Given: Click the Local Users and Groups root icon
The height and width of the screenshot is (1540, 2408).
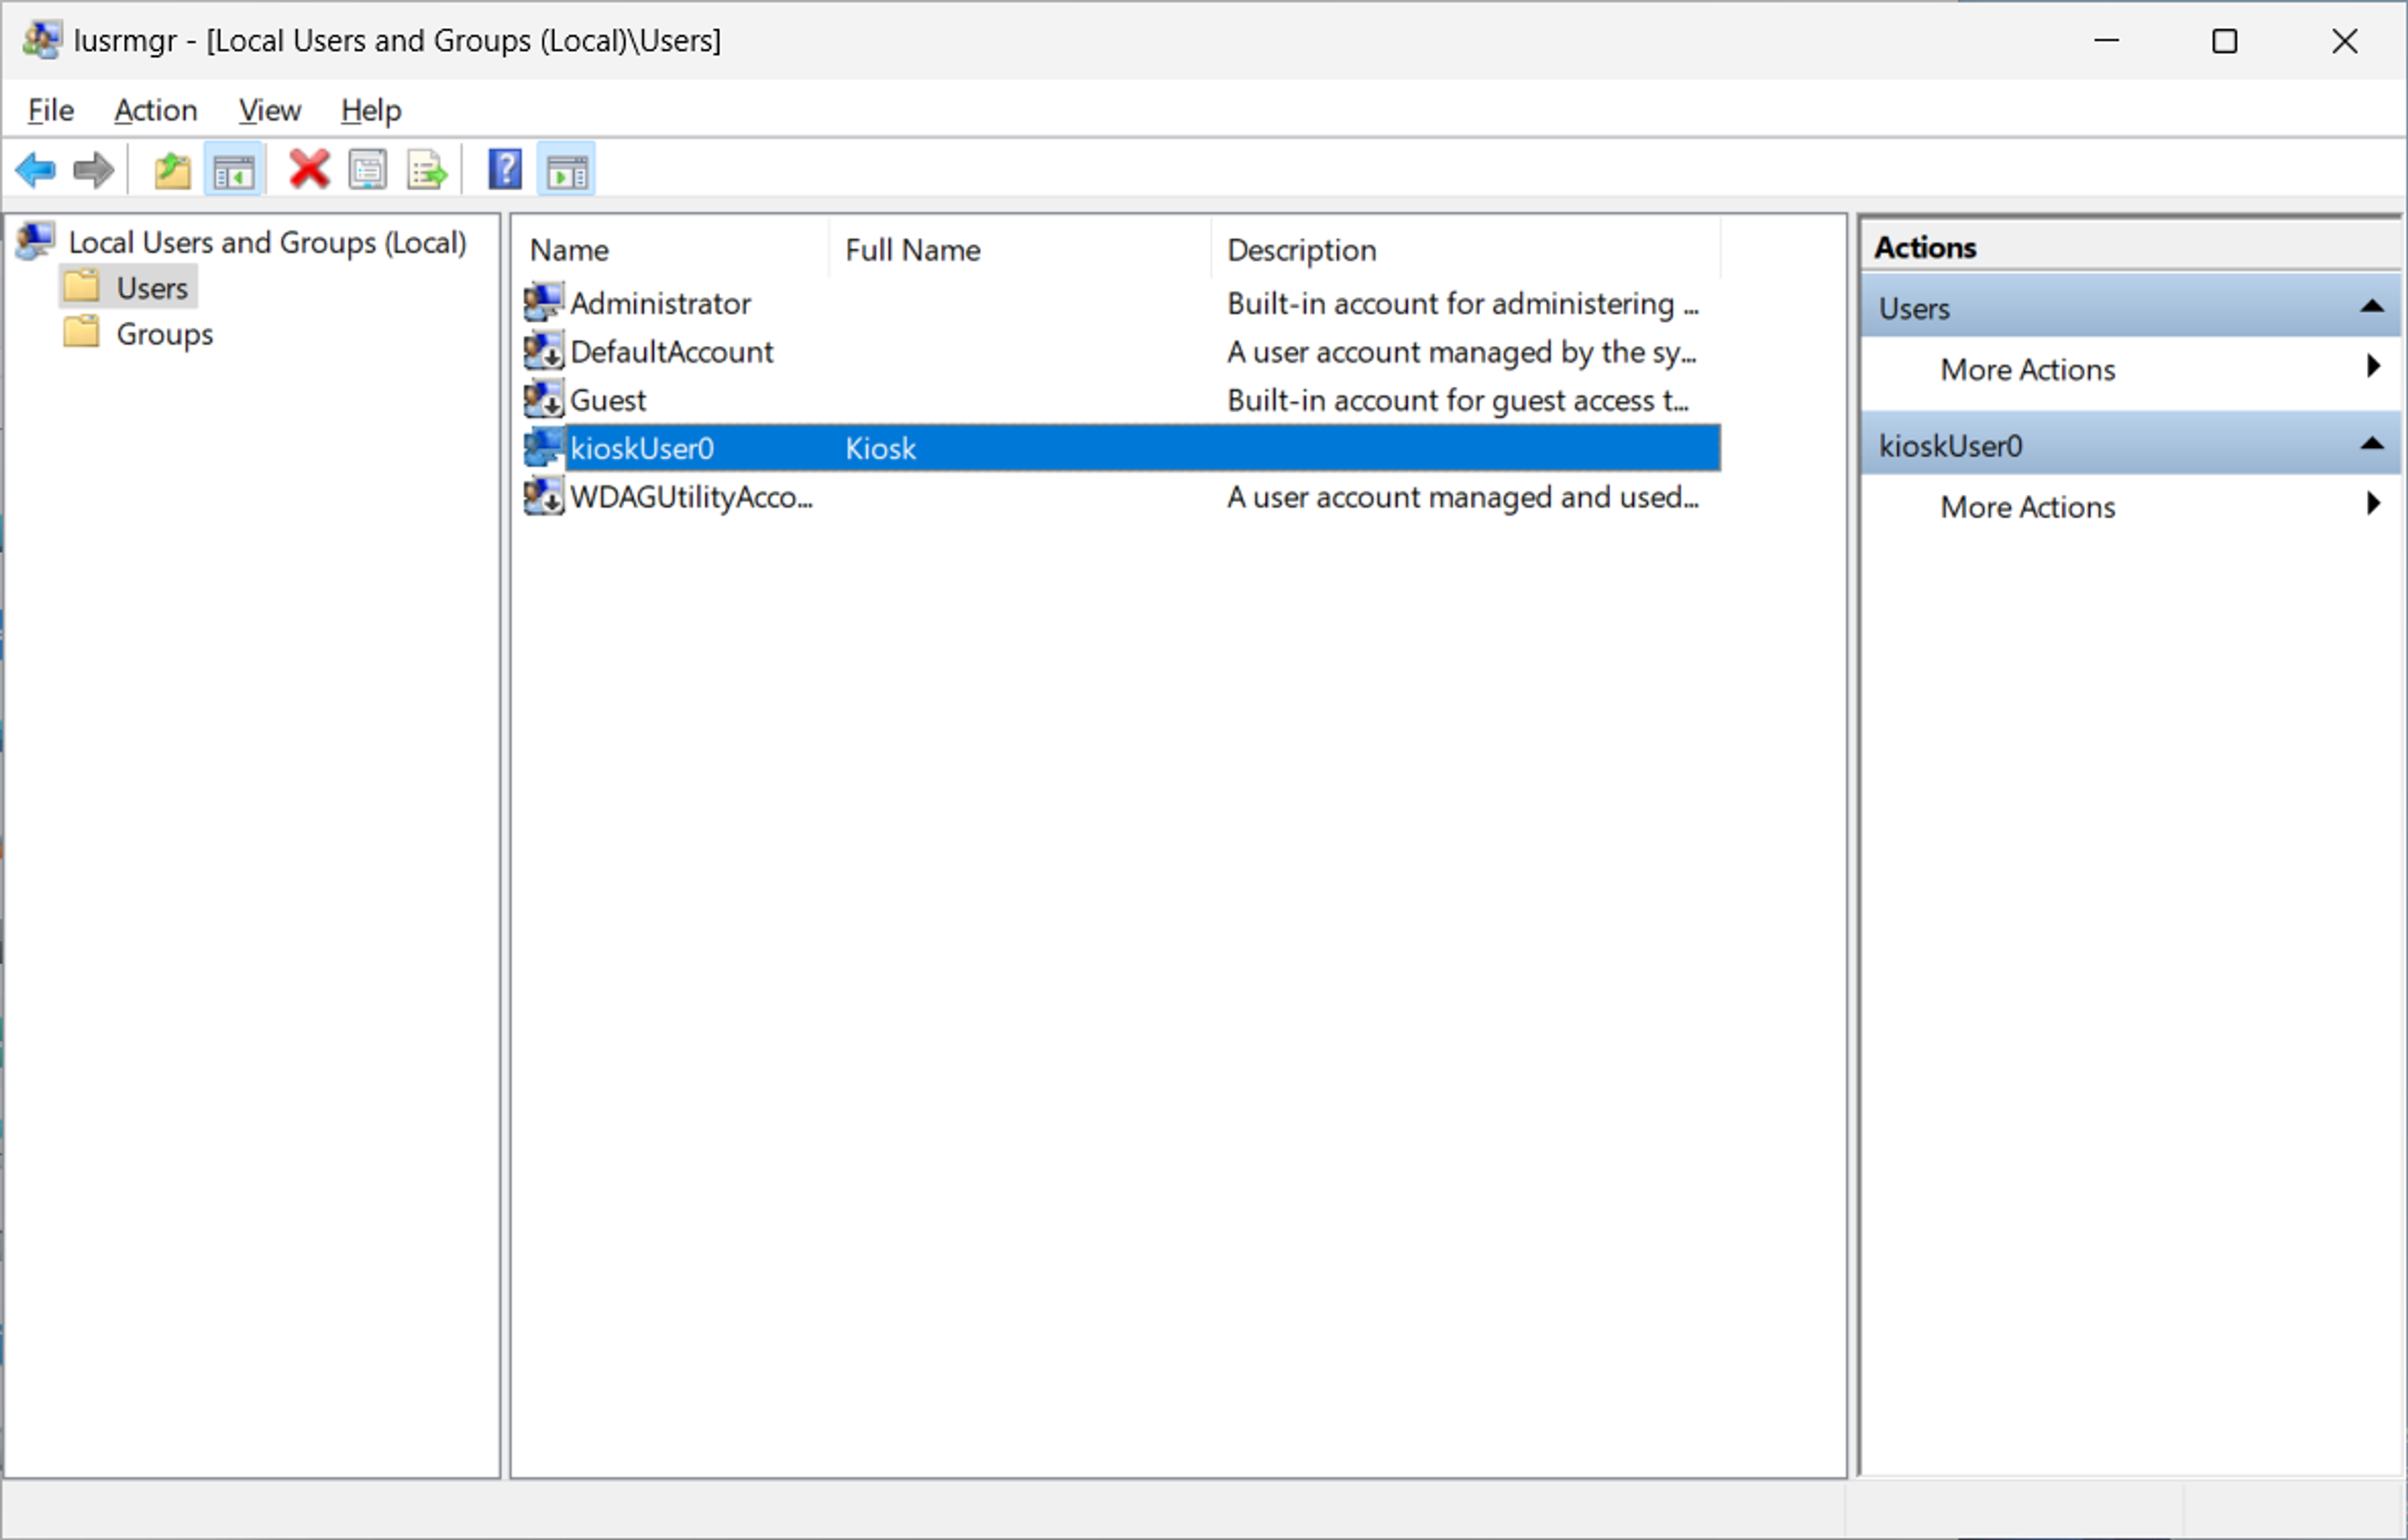Looking at the screenshot, I should 35,241.
